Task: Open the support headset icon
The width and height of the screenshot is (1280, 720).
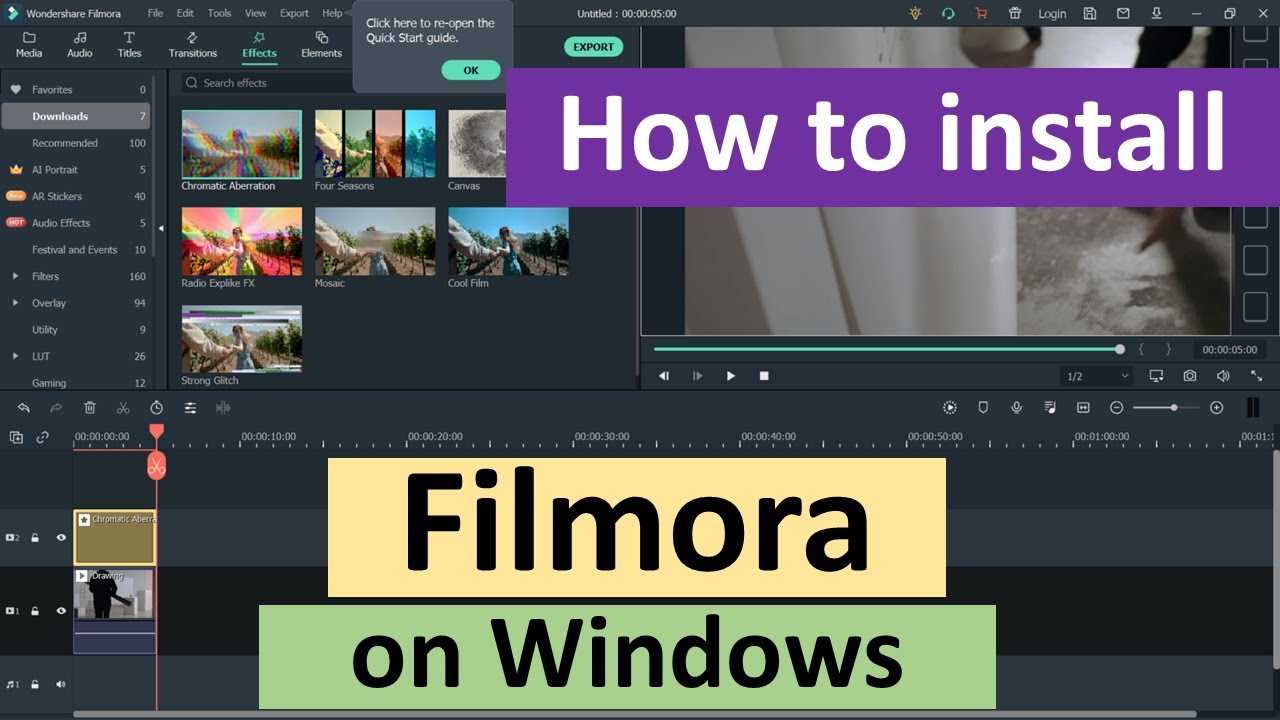Action: (x=948, y=13)
